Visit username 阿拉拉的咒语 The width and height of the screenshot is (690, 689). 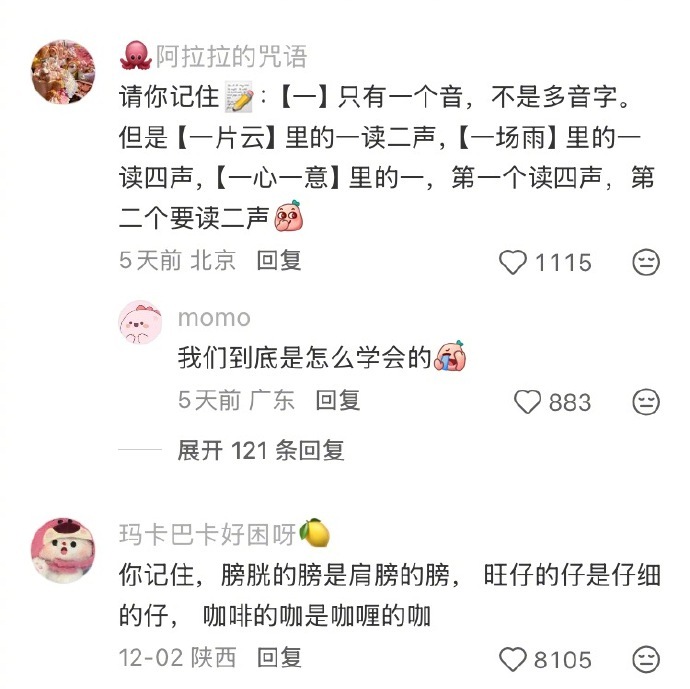pos(231,56)
